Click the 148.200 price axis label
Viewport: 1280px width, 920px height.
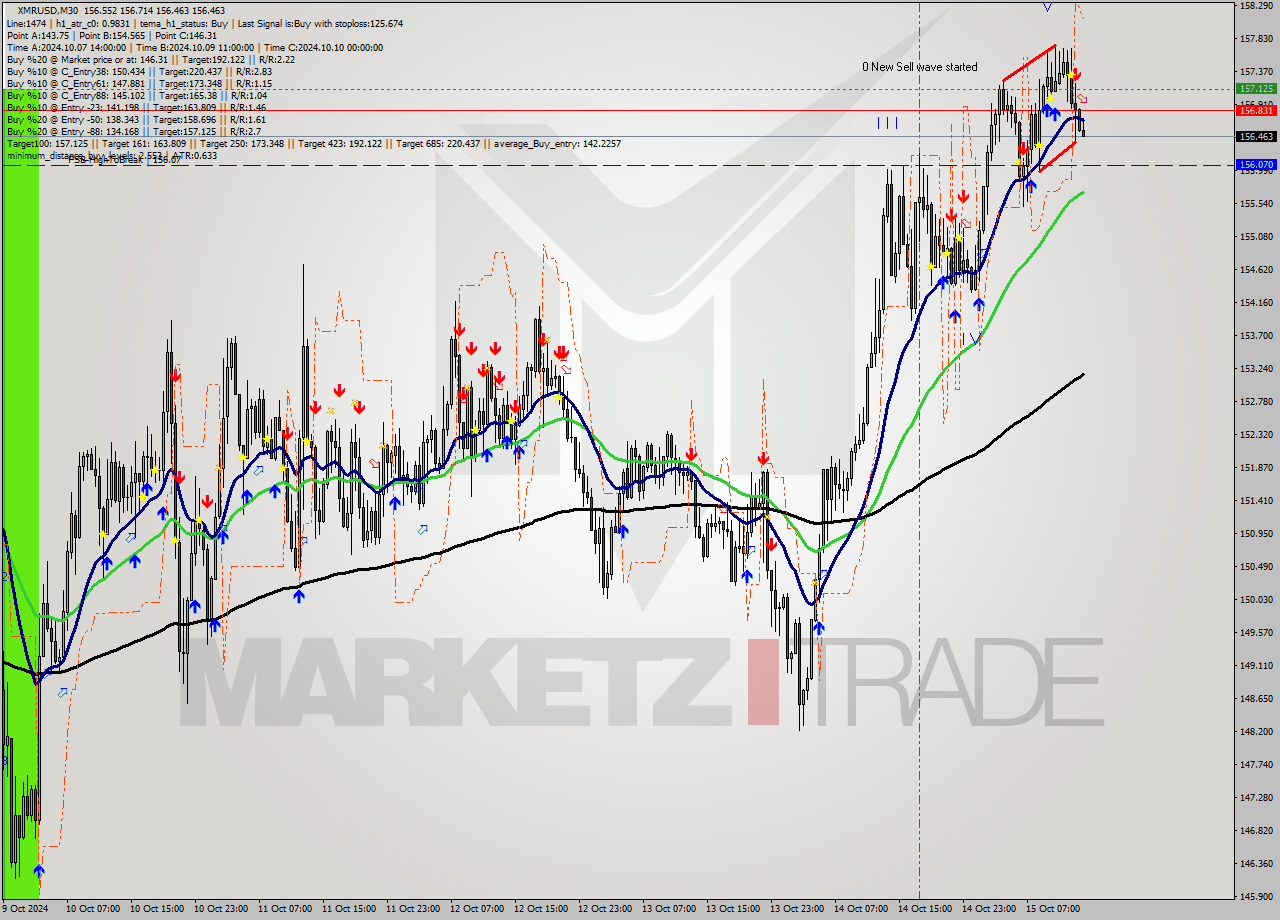[x=1255, y=731]
